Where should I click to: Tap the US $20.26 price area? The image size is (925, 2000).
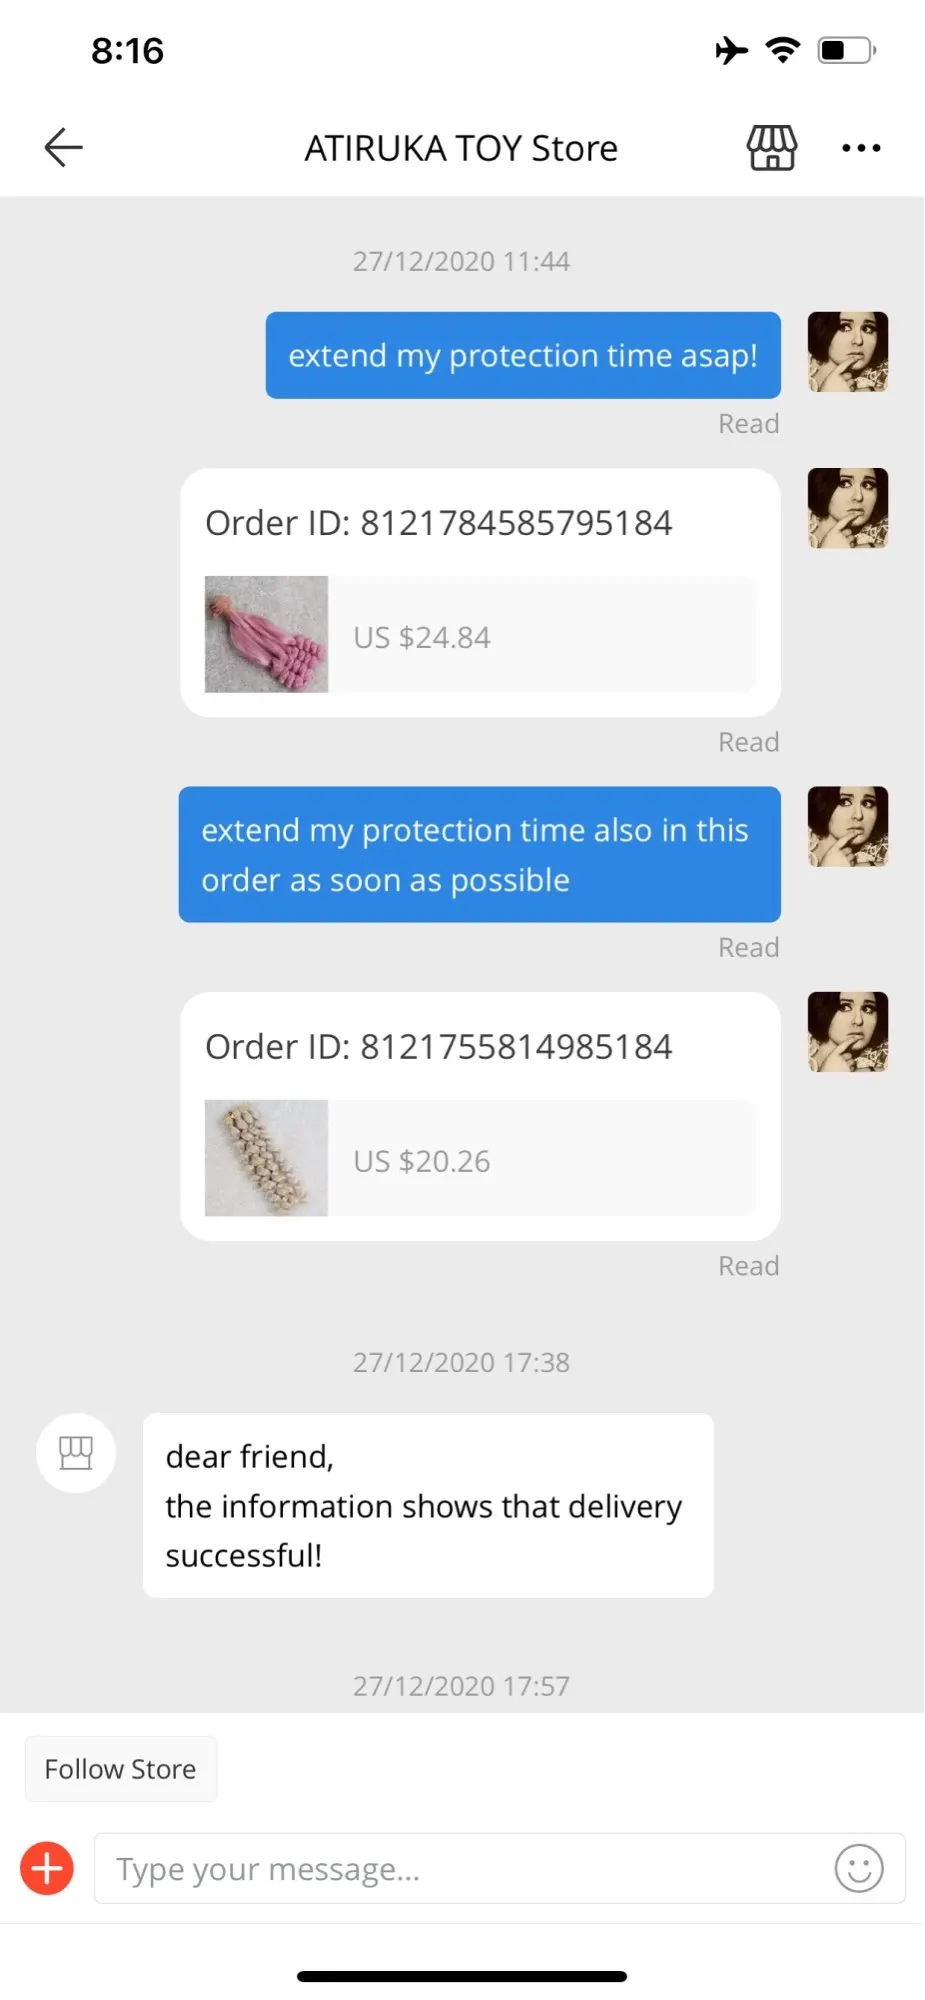(x=542, y=1158)
